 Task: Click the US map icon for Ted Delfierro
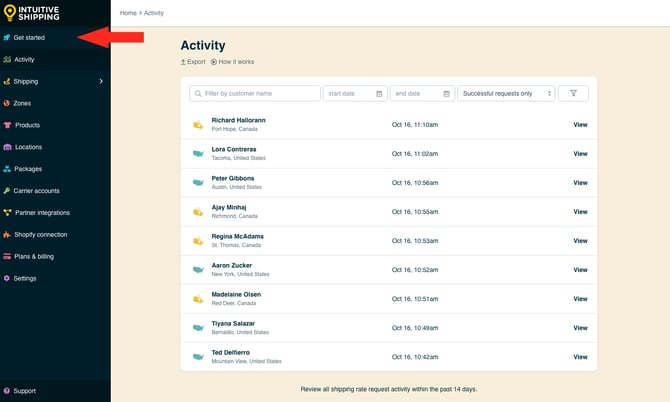point(198,357)
